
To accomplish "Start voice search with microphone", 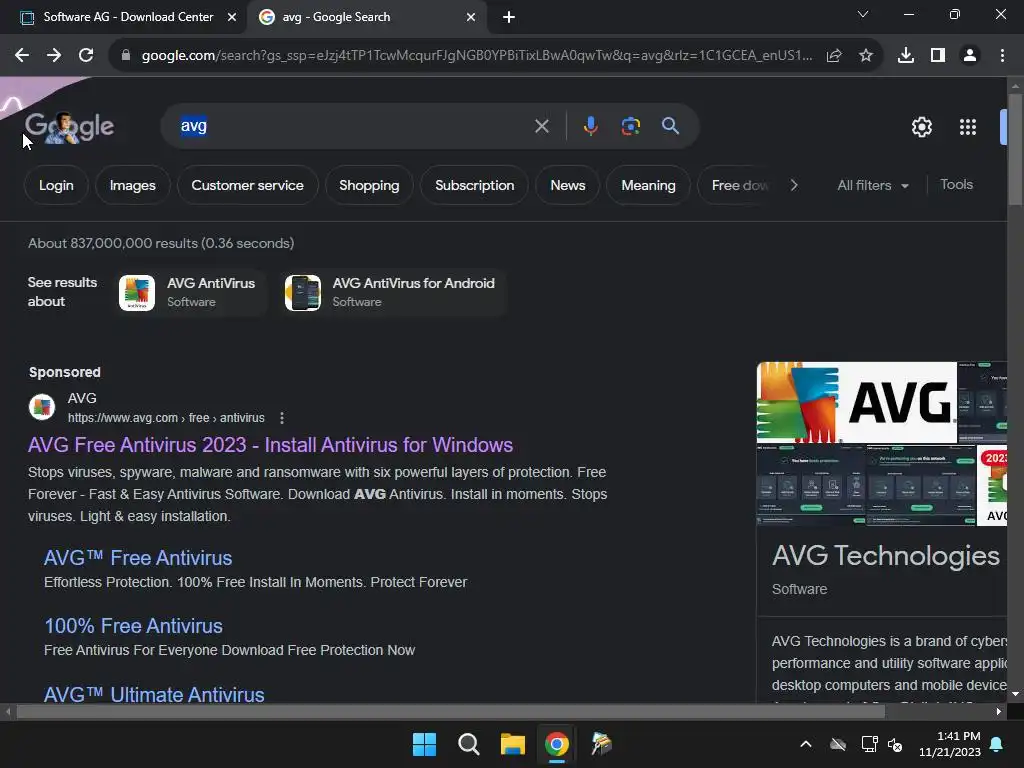I will point(590,126).
